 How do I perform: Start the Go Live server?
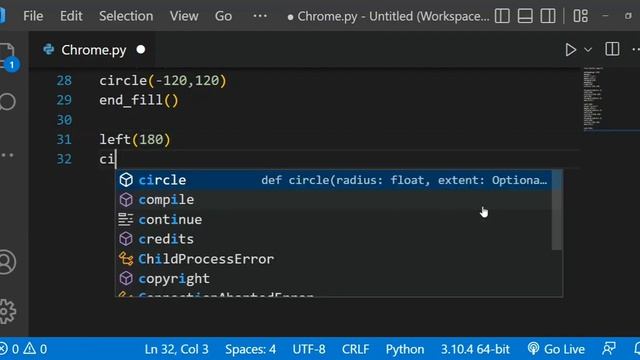click(x=556, y=349)
